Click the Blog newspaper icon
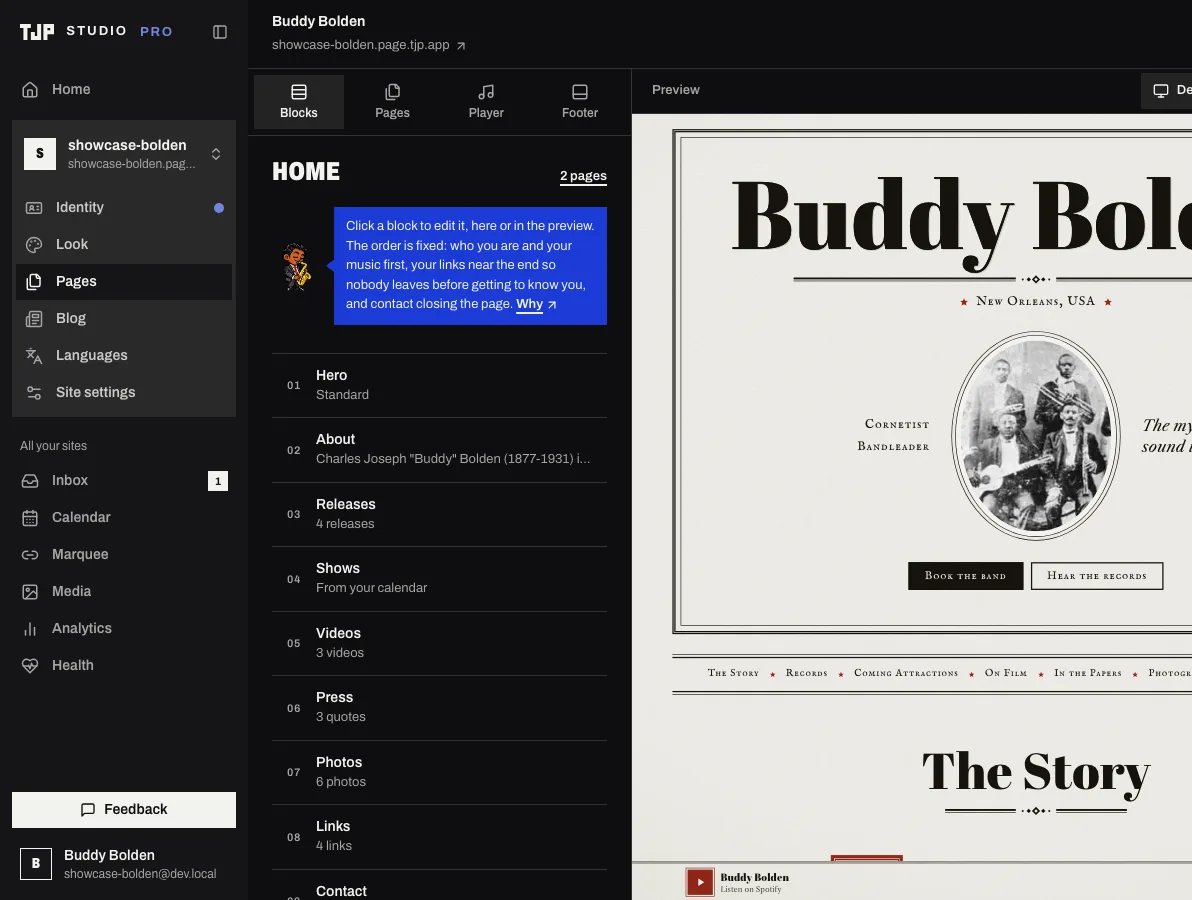 pyautogui.click(x=33, y=318)
